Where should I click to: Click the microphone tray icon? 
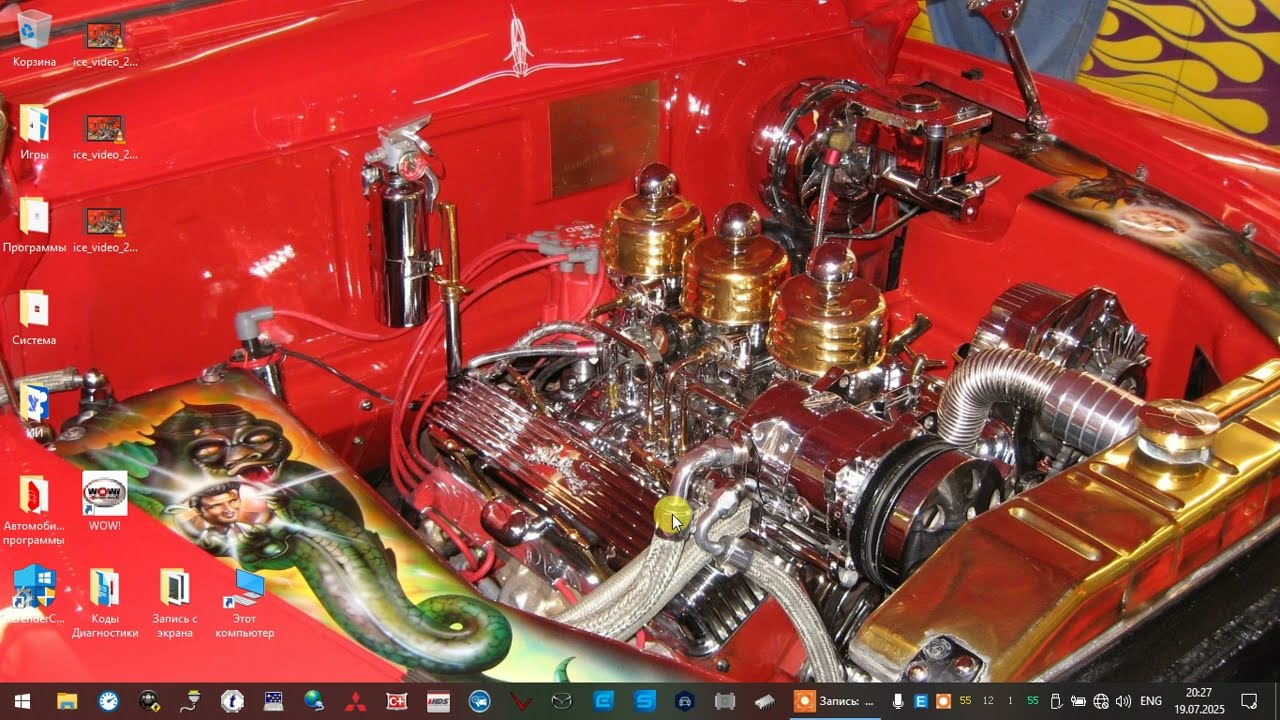(x=899, y=701)
